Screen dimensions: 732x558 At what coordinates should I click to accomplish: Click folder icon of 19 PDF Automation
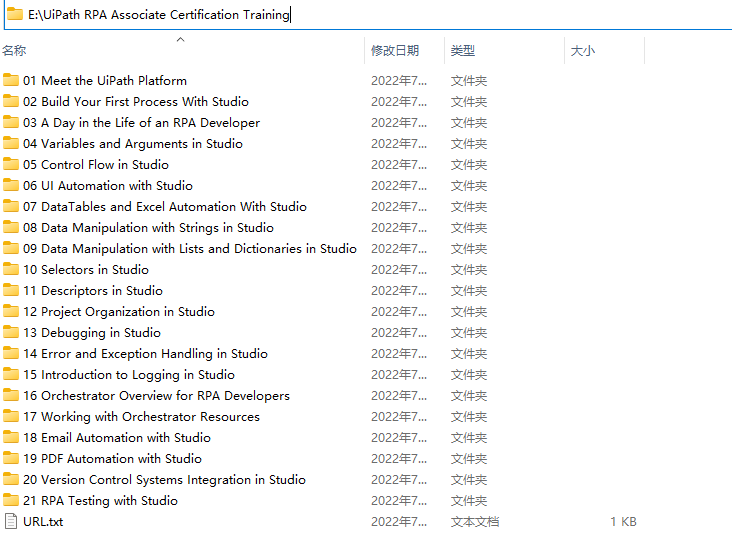pyautogui.click(x=11, y=459)
